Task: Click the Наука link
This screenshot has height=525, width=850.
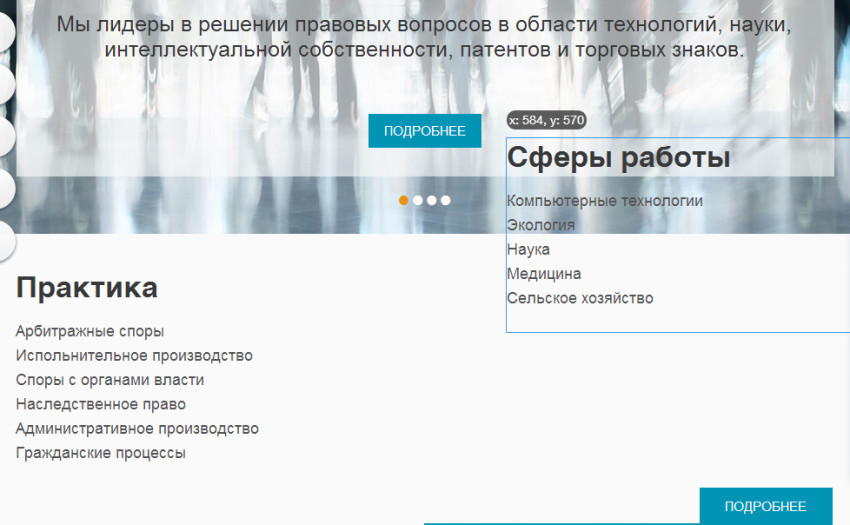Action: click(x=528, y=249)
